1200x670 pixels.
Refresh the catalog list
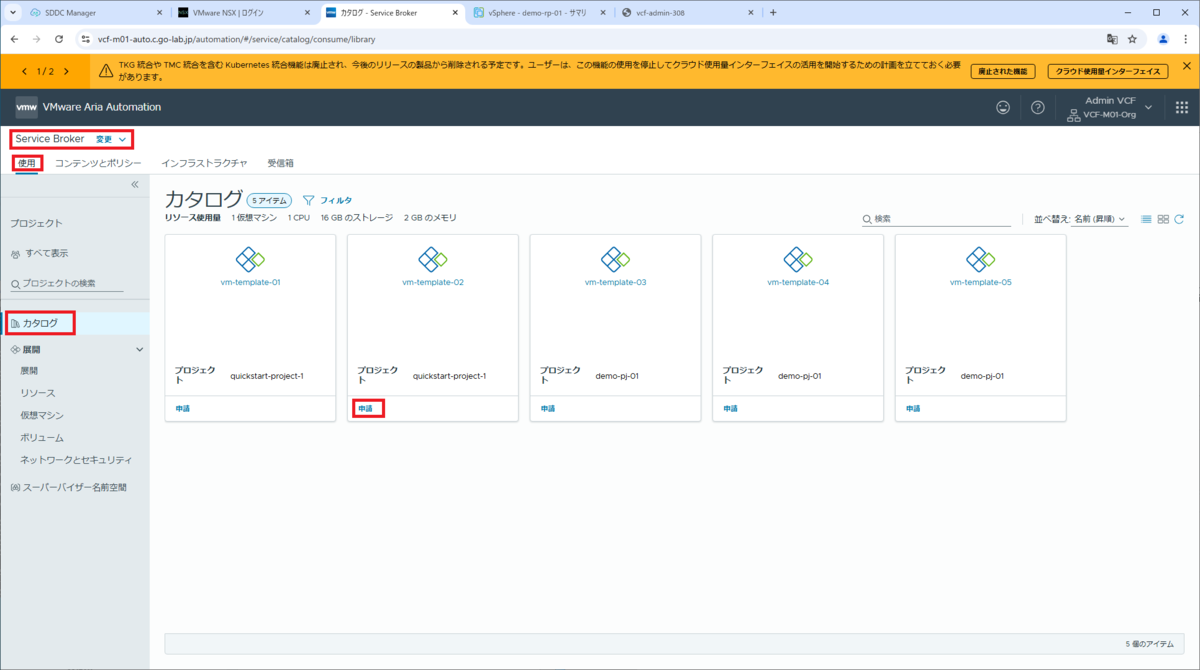(x=1179, y=219)
